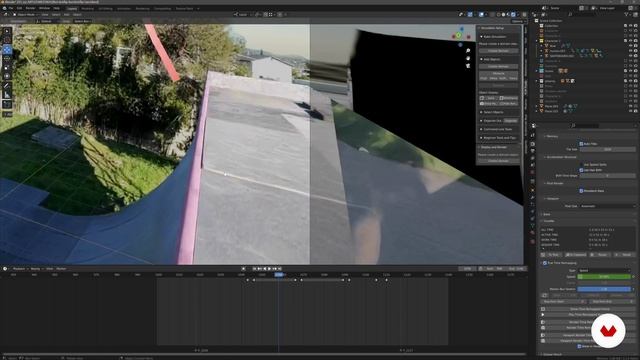Open the Render menu
Viewport: 640px width, 360px height.
click(30, 8)
